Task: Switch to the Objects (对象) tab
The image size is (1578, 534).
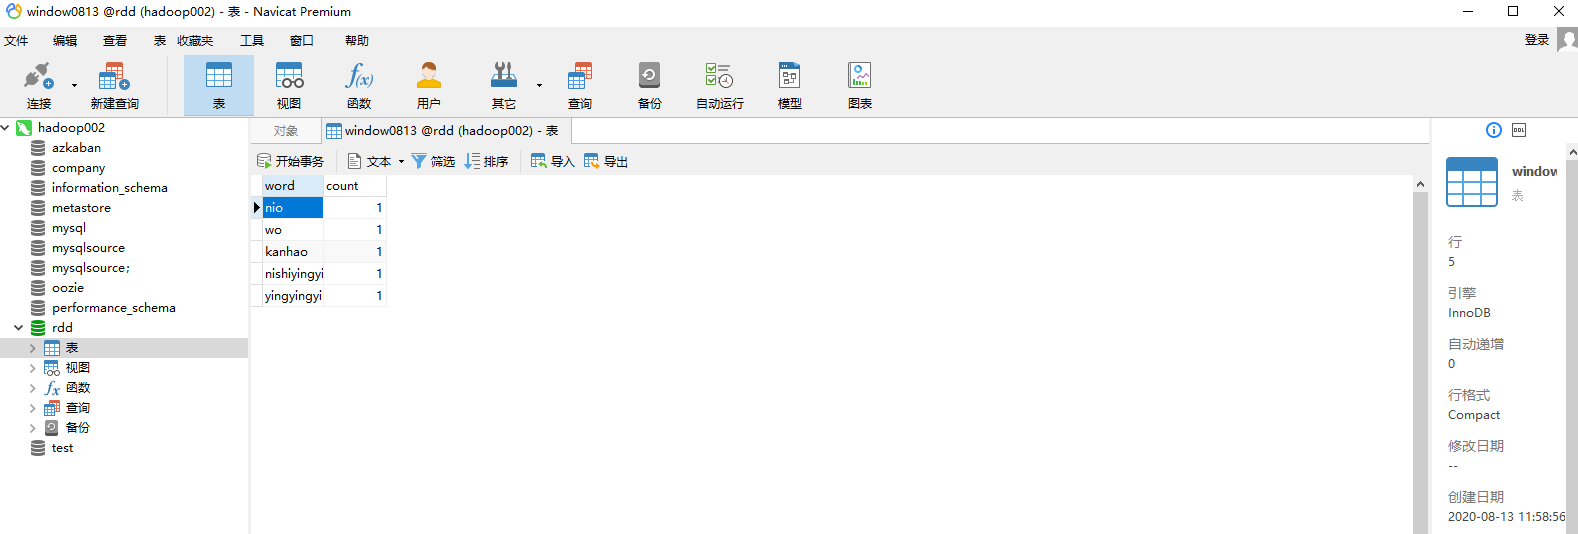Action: (286, 131)
